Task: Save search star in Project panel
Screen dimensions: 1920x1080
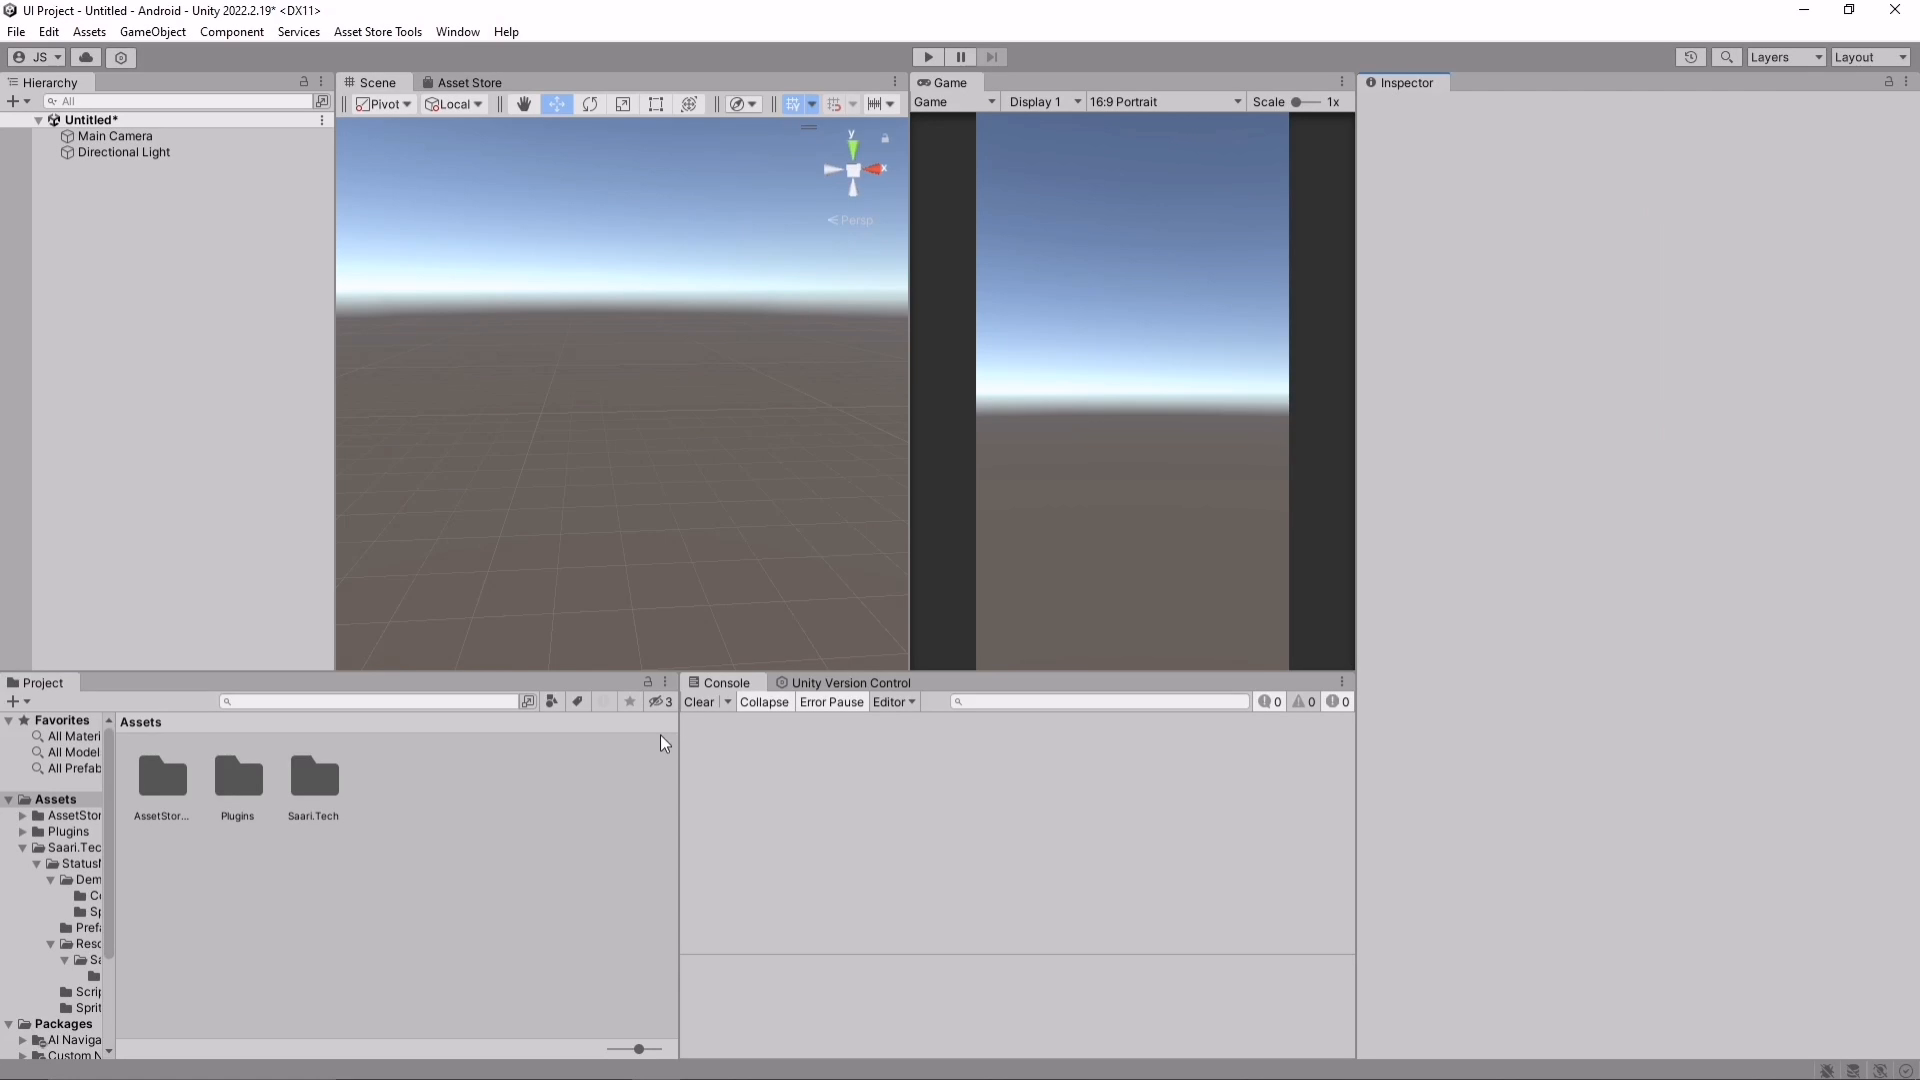Action: pyautogui.click(x=629, y=702)
